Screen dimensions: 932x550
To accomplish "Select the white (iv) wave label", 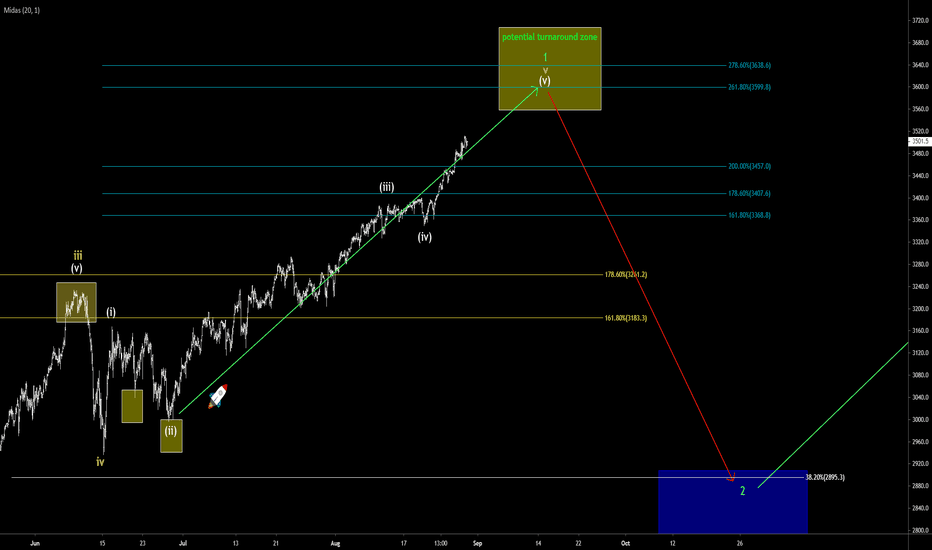I will click(424, 237).
